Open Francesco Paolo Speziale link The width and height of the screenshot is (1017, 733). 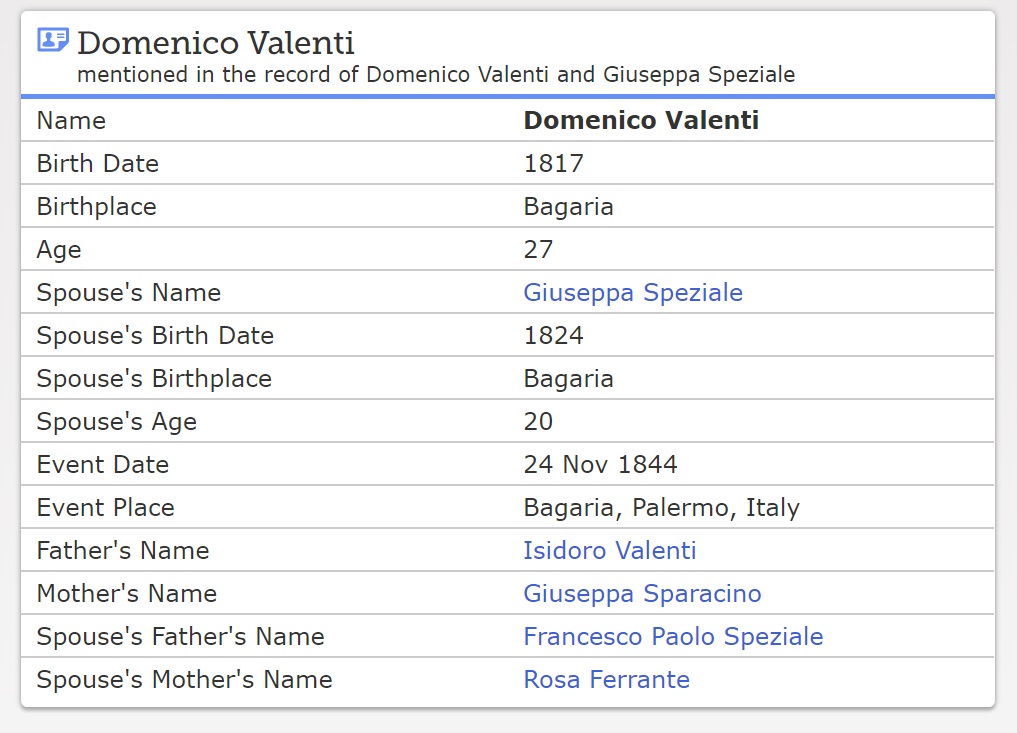pyautogui.click(x=673, y=637)
